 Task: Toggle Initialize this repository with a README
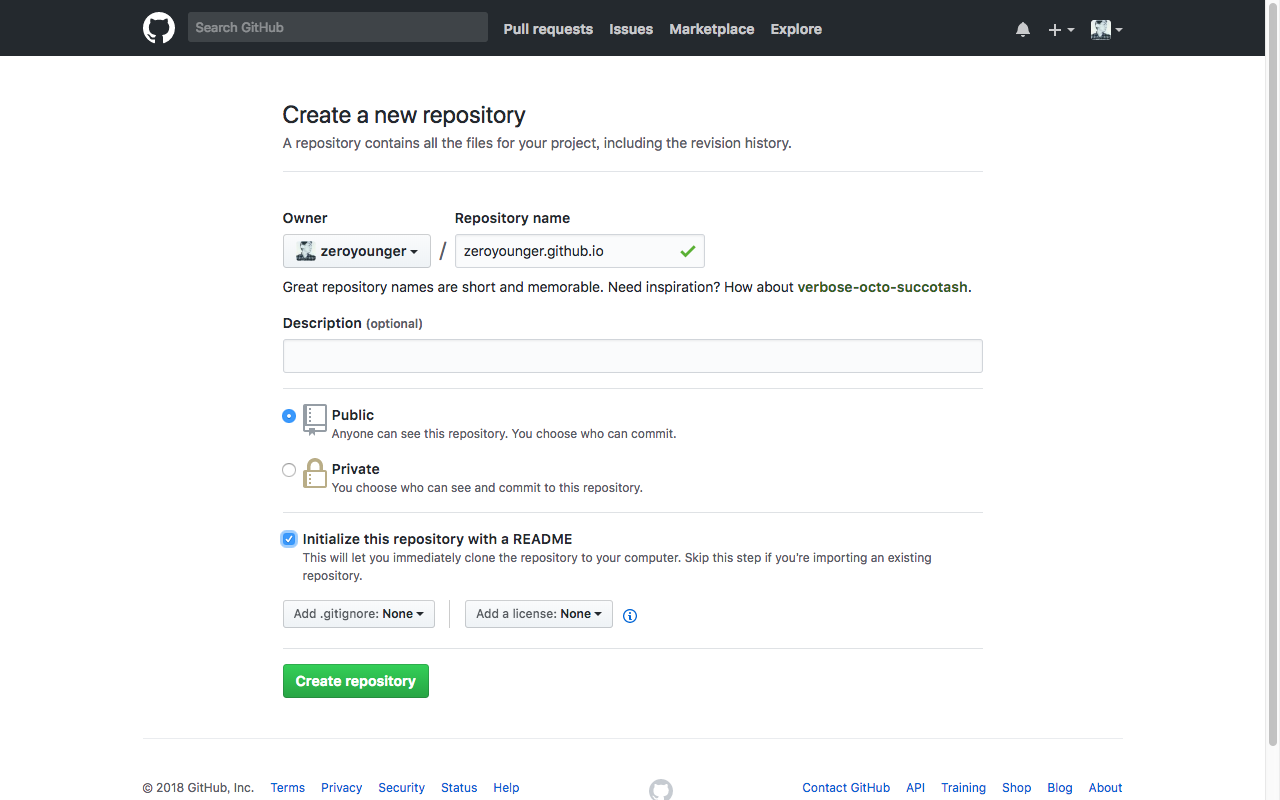pyautogui.click(x=289, y=539)
